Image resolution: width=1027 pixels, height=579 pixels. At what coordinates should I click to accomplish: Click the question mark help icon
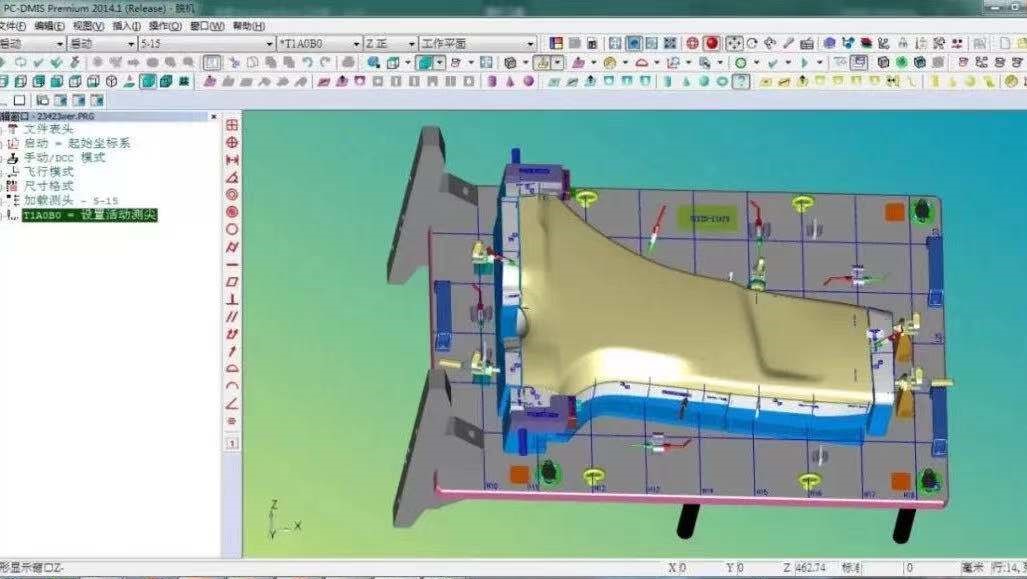coord(740,81)
